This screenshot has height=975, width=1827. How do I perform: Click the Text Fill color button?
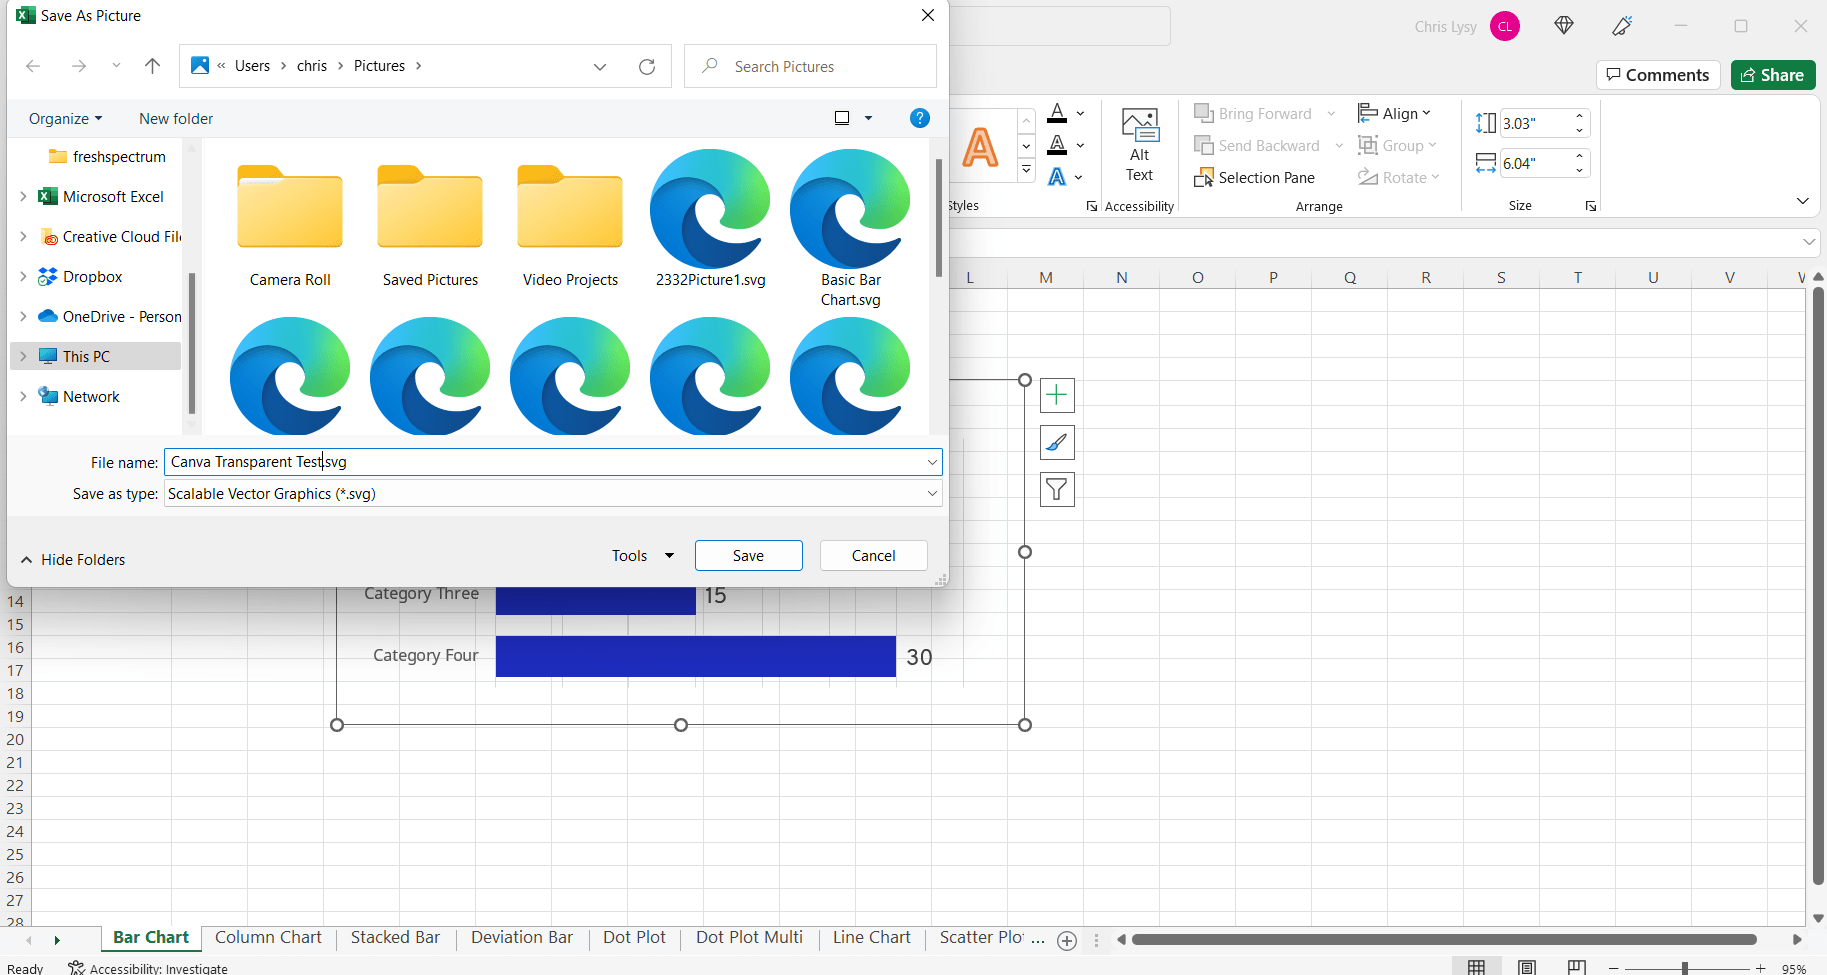click(x=1057, y=113)
